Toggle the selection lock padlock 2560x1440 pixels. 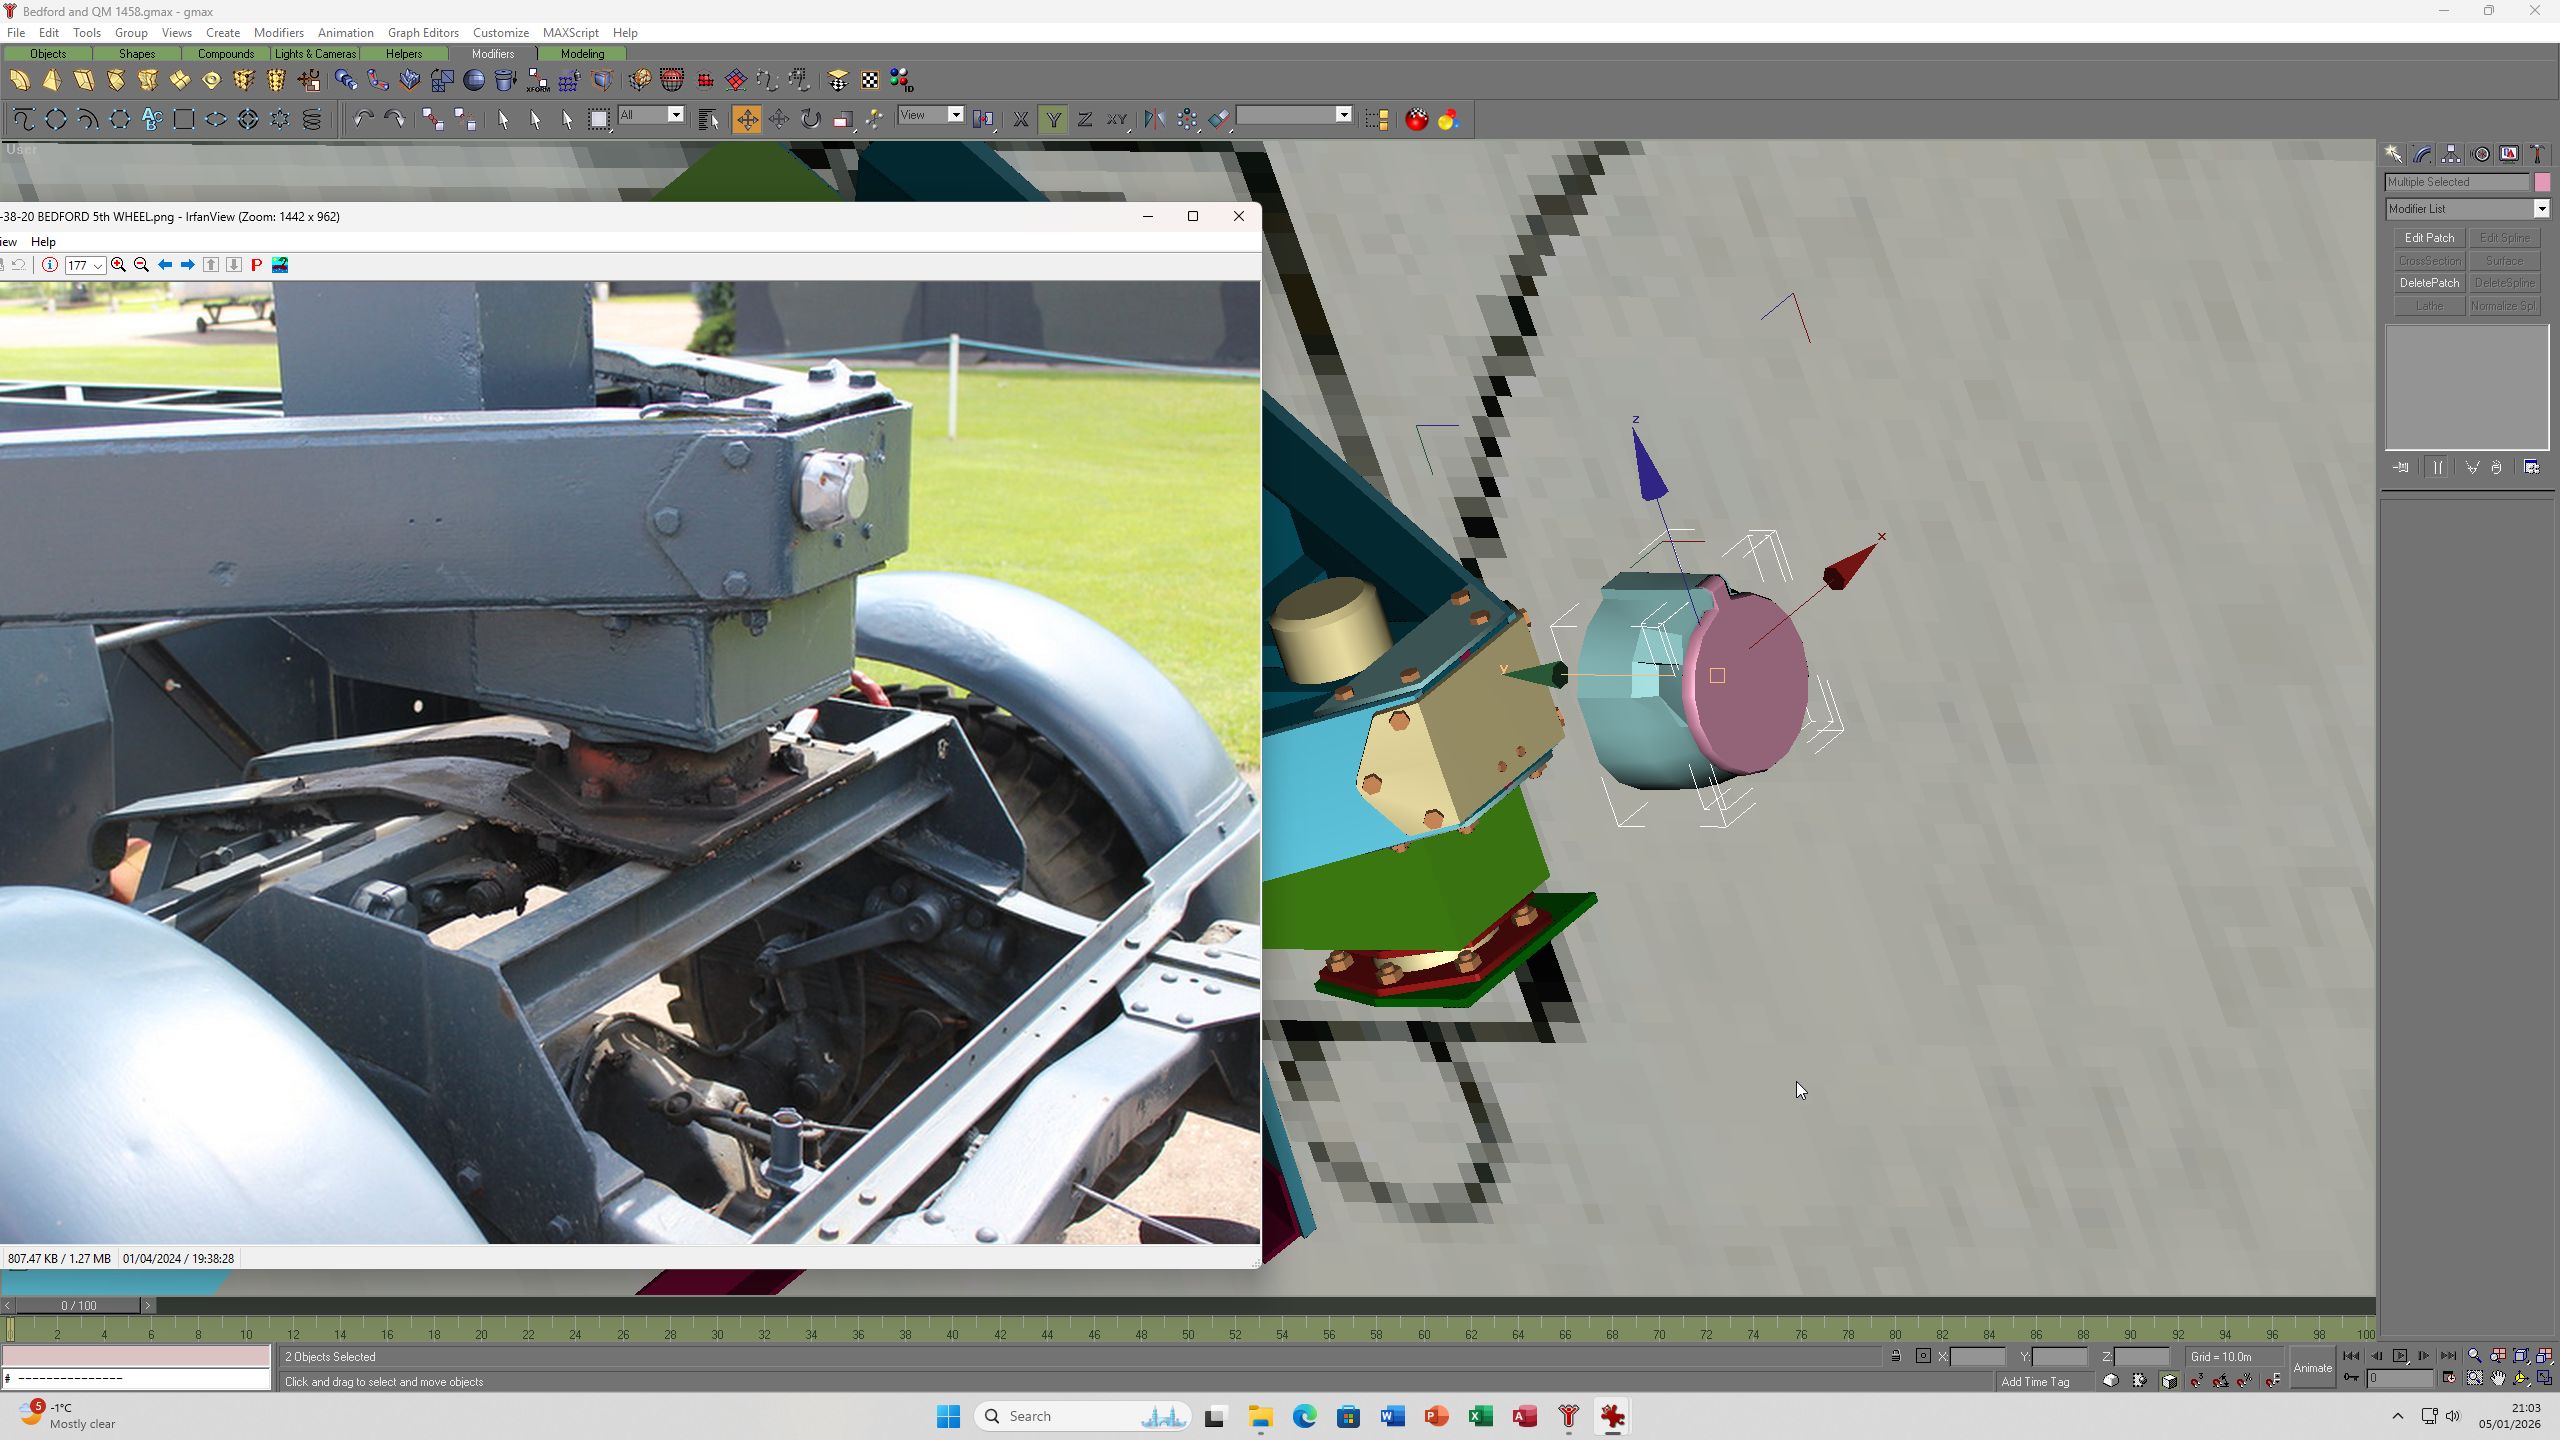(x=1895, y=1356)
